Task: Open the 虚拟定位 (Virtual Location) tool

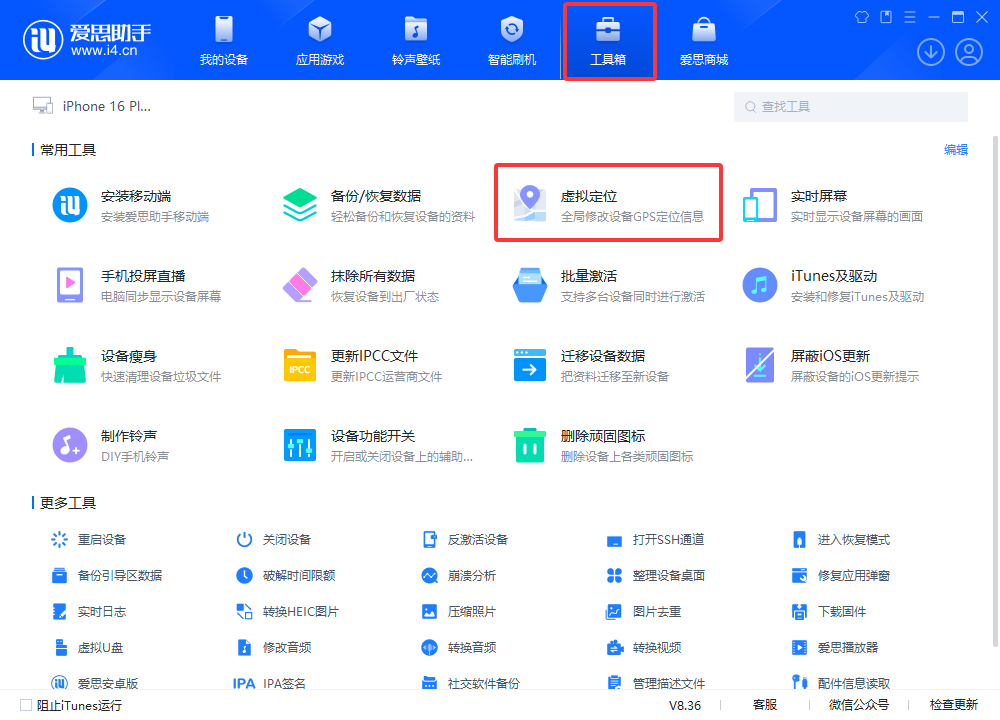Action: point(608,202)
